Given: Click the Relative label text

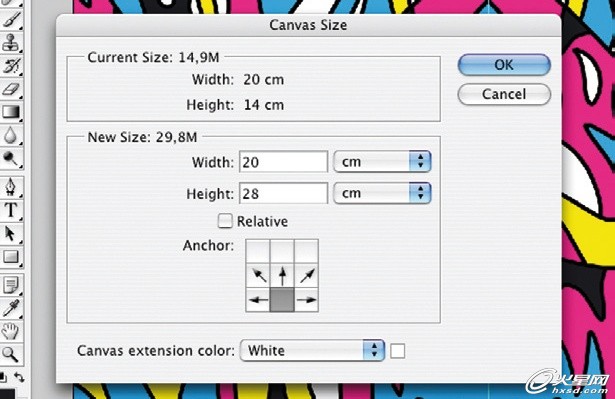Looking at the screenshot, I should point(262,222).
